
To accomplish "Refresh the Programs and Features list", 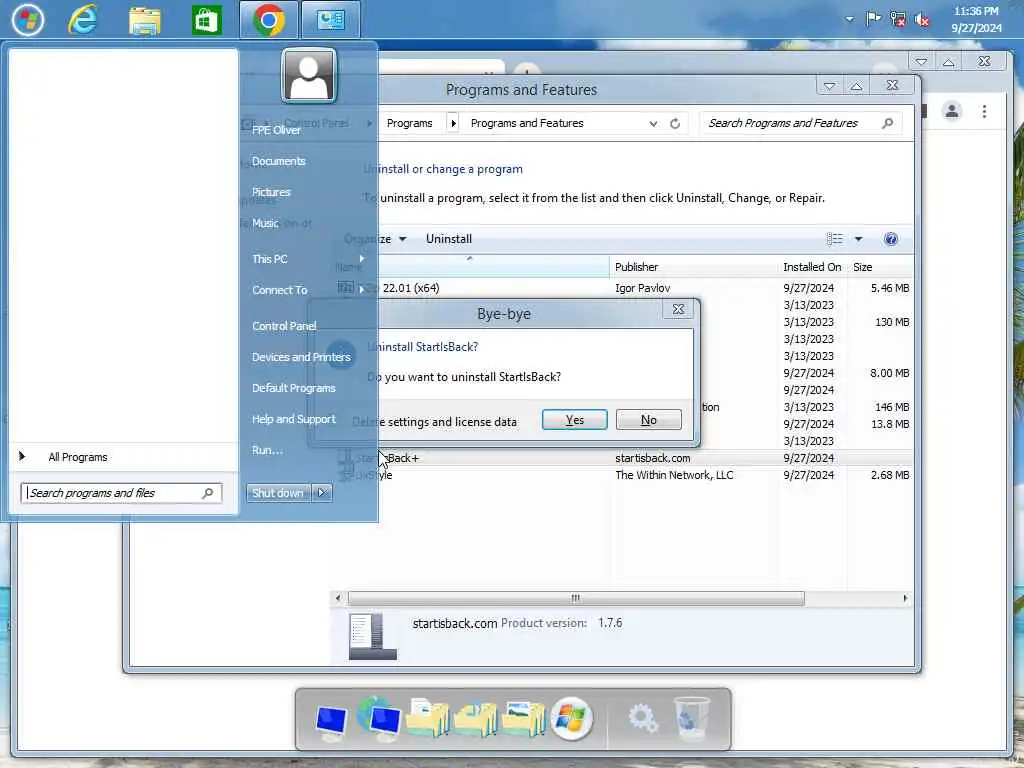I will coord(675,123).
